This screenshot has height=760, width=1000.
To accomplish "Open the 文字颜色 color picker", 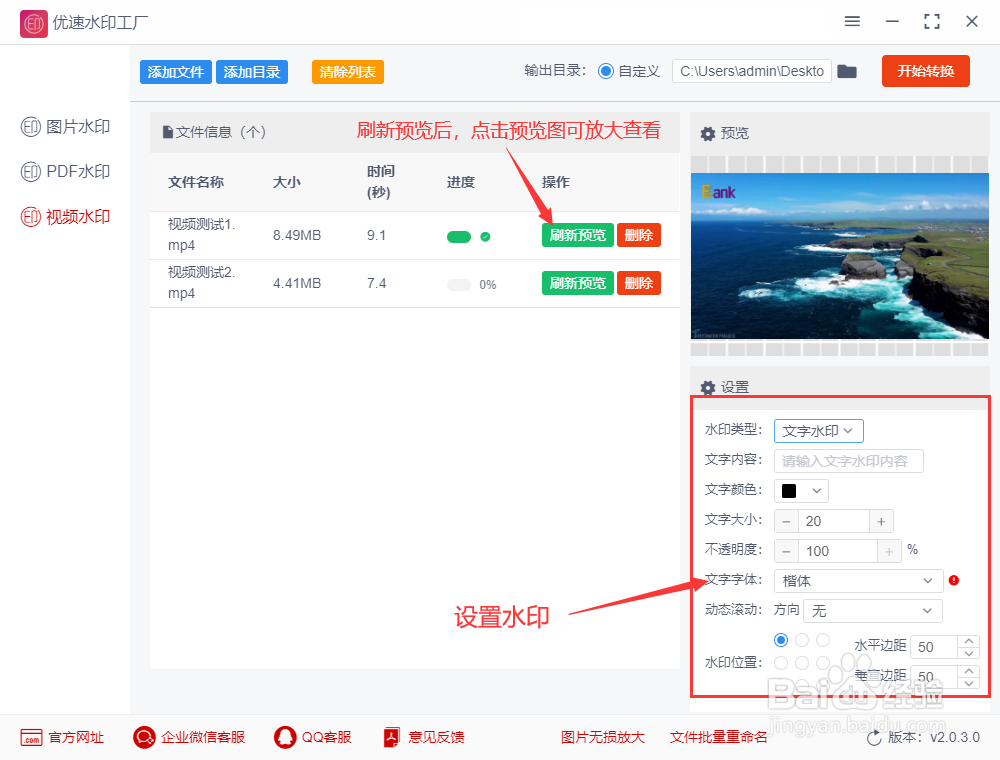I will point(801,491).
